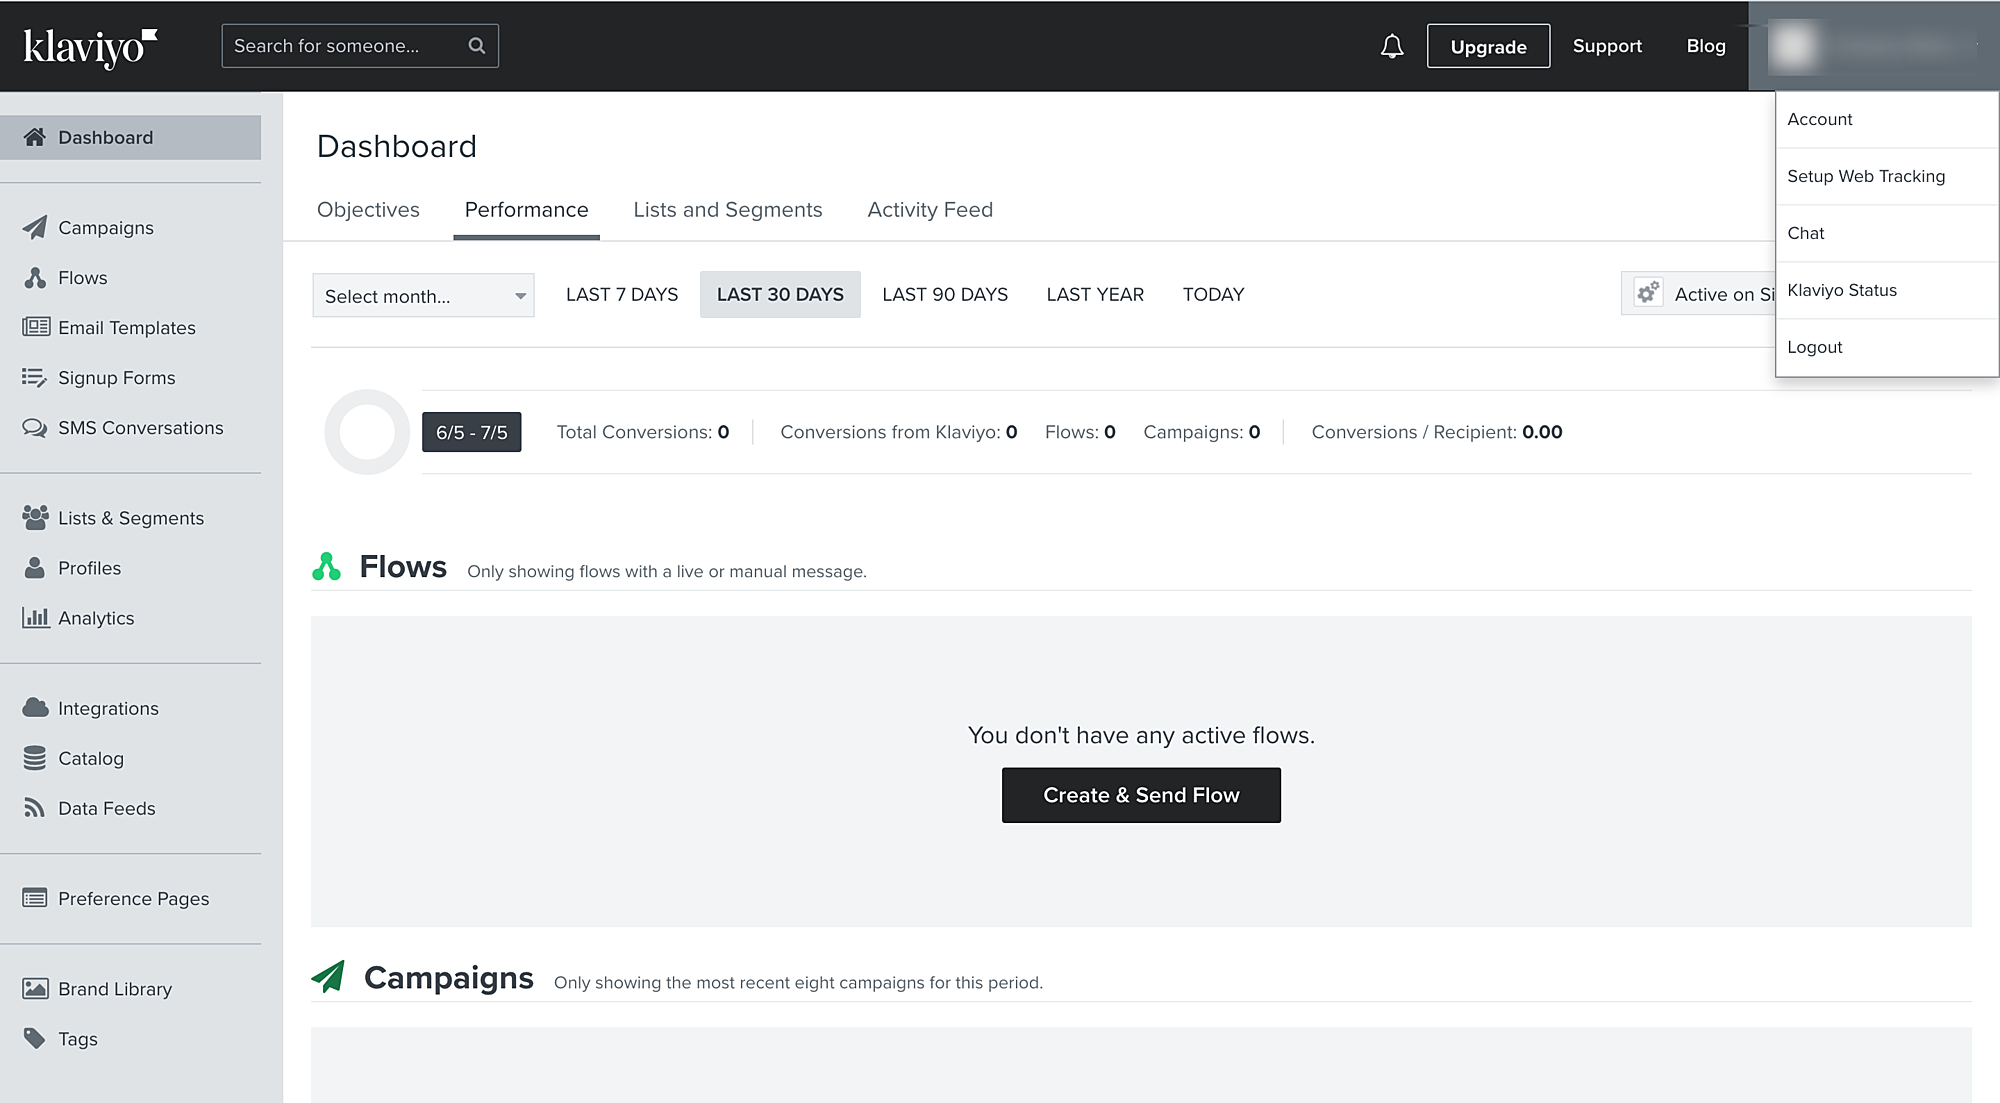Click the Analytics bar chart icon
Screen dimensions: 2000x1103
click(36, 617)
